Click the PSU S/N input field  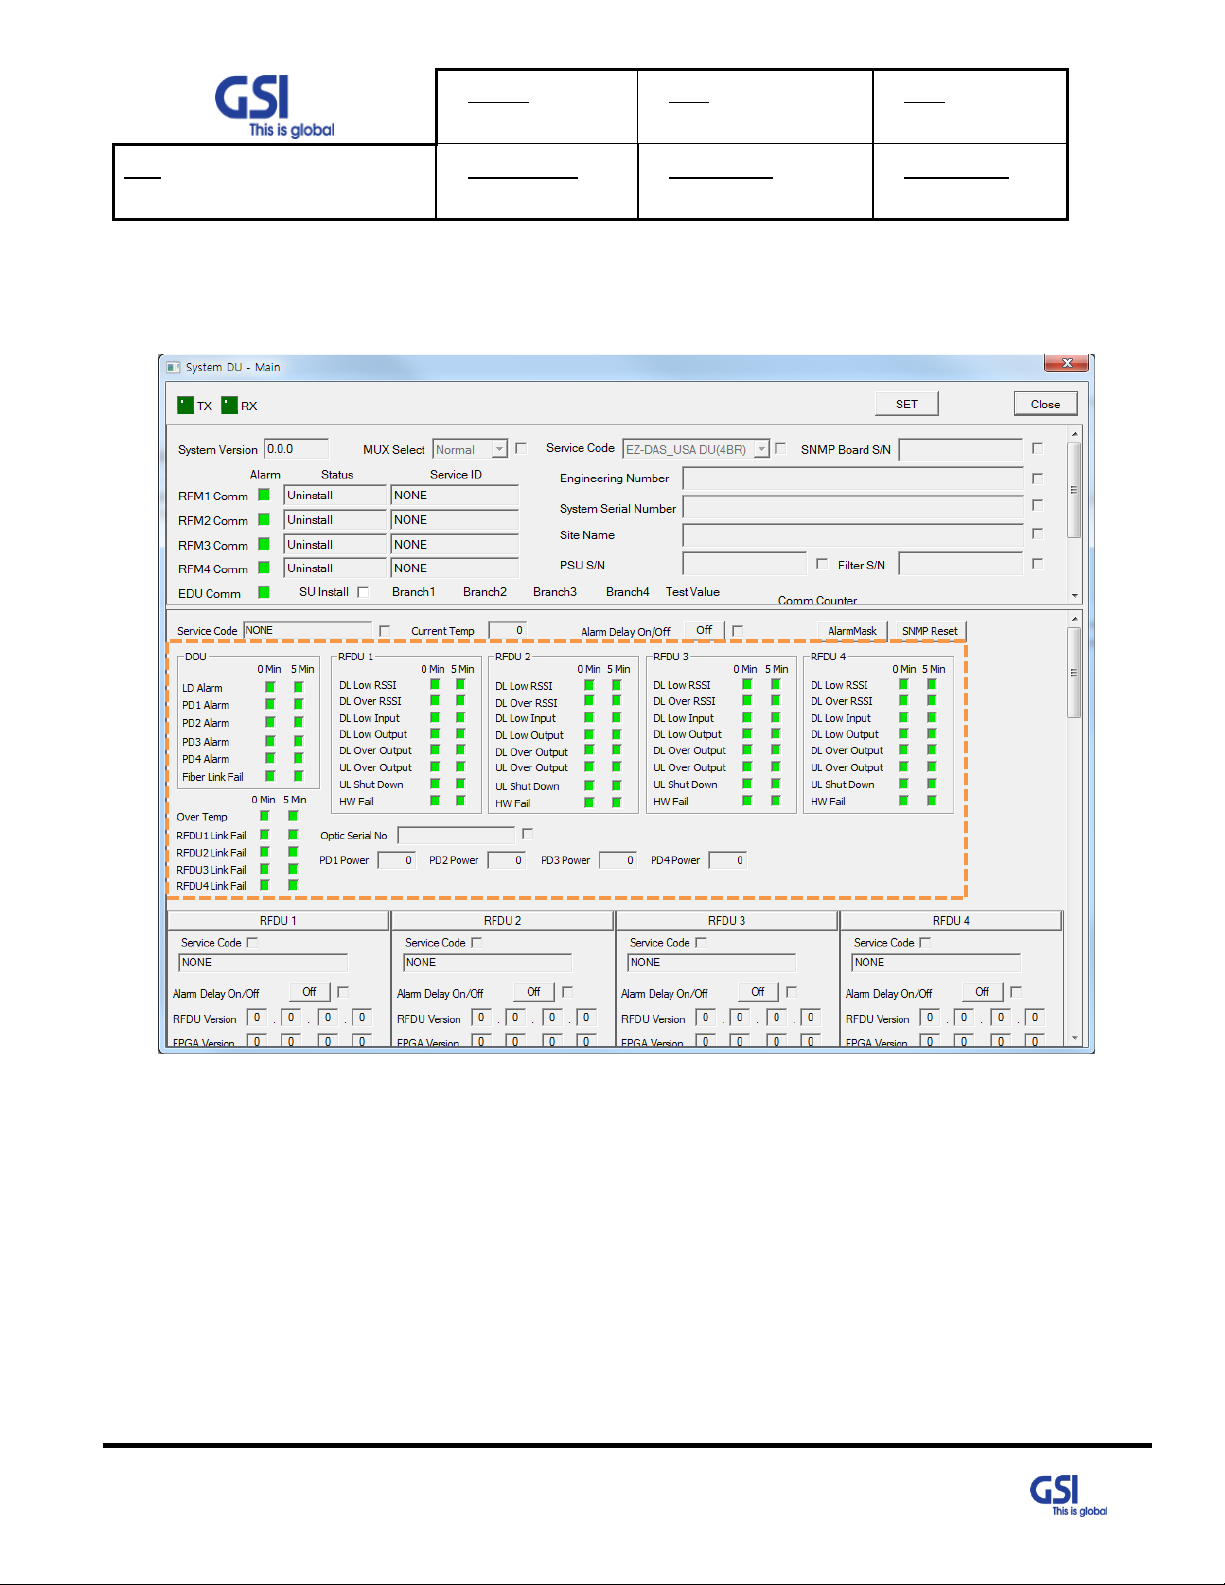point(744,563)
